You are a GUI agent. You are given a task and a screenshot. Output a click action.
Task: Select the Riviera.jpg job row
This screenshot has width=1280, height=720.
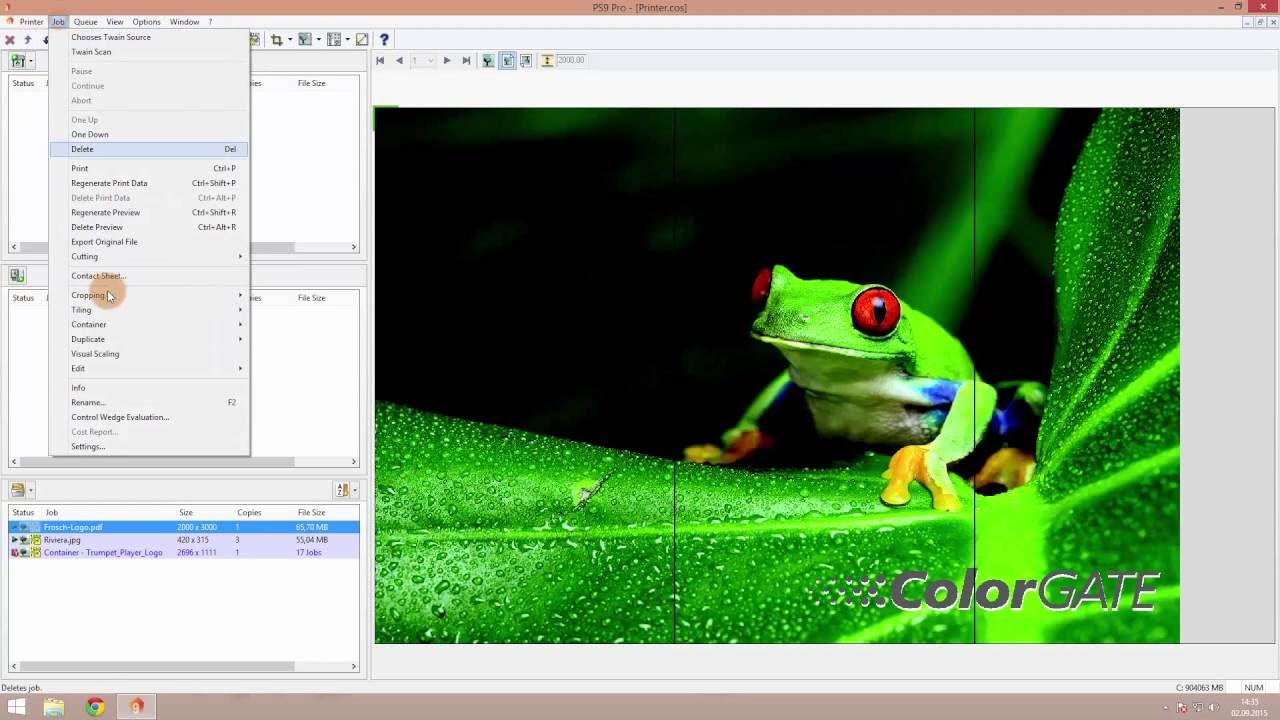pos(62,540)
